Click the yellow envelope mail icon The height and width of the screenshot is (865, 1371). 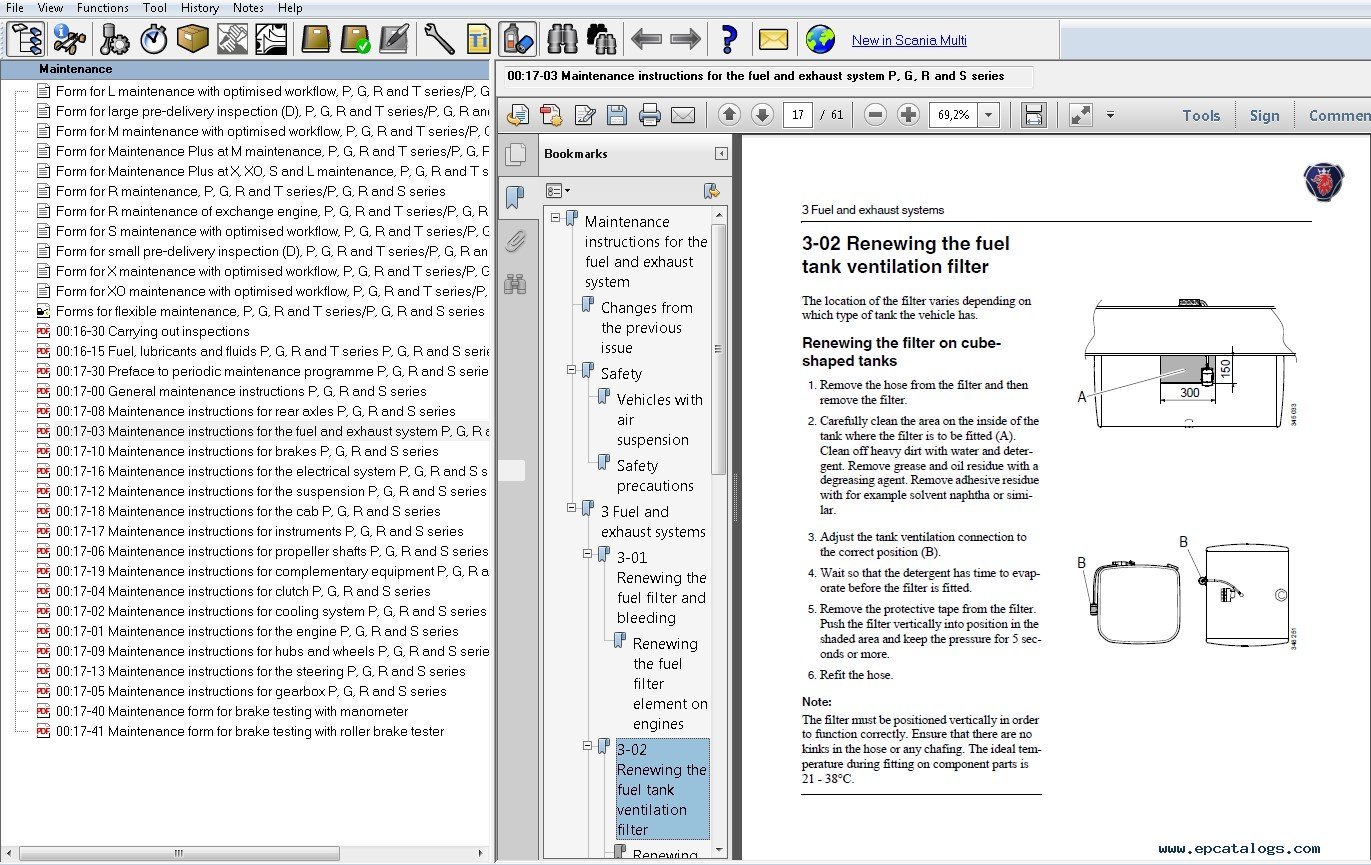point(773,40)
